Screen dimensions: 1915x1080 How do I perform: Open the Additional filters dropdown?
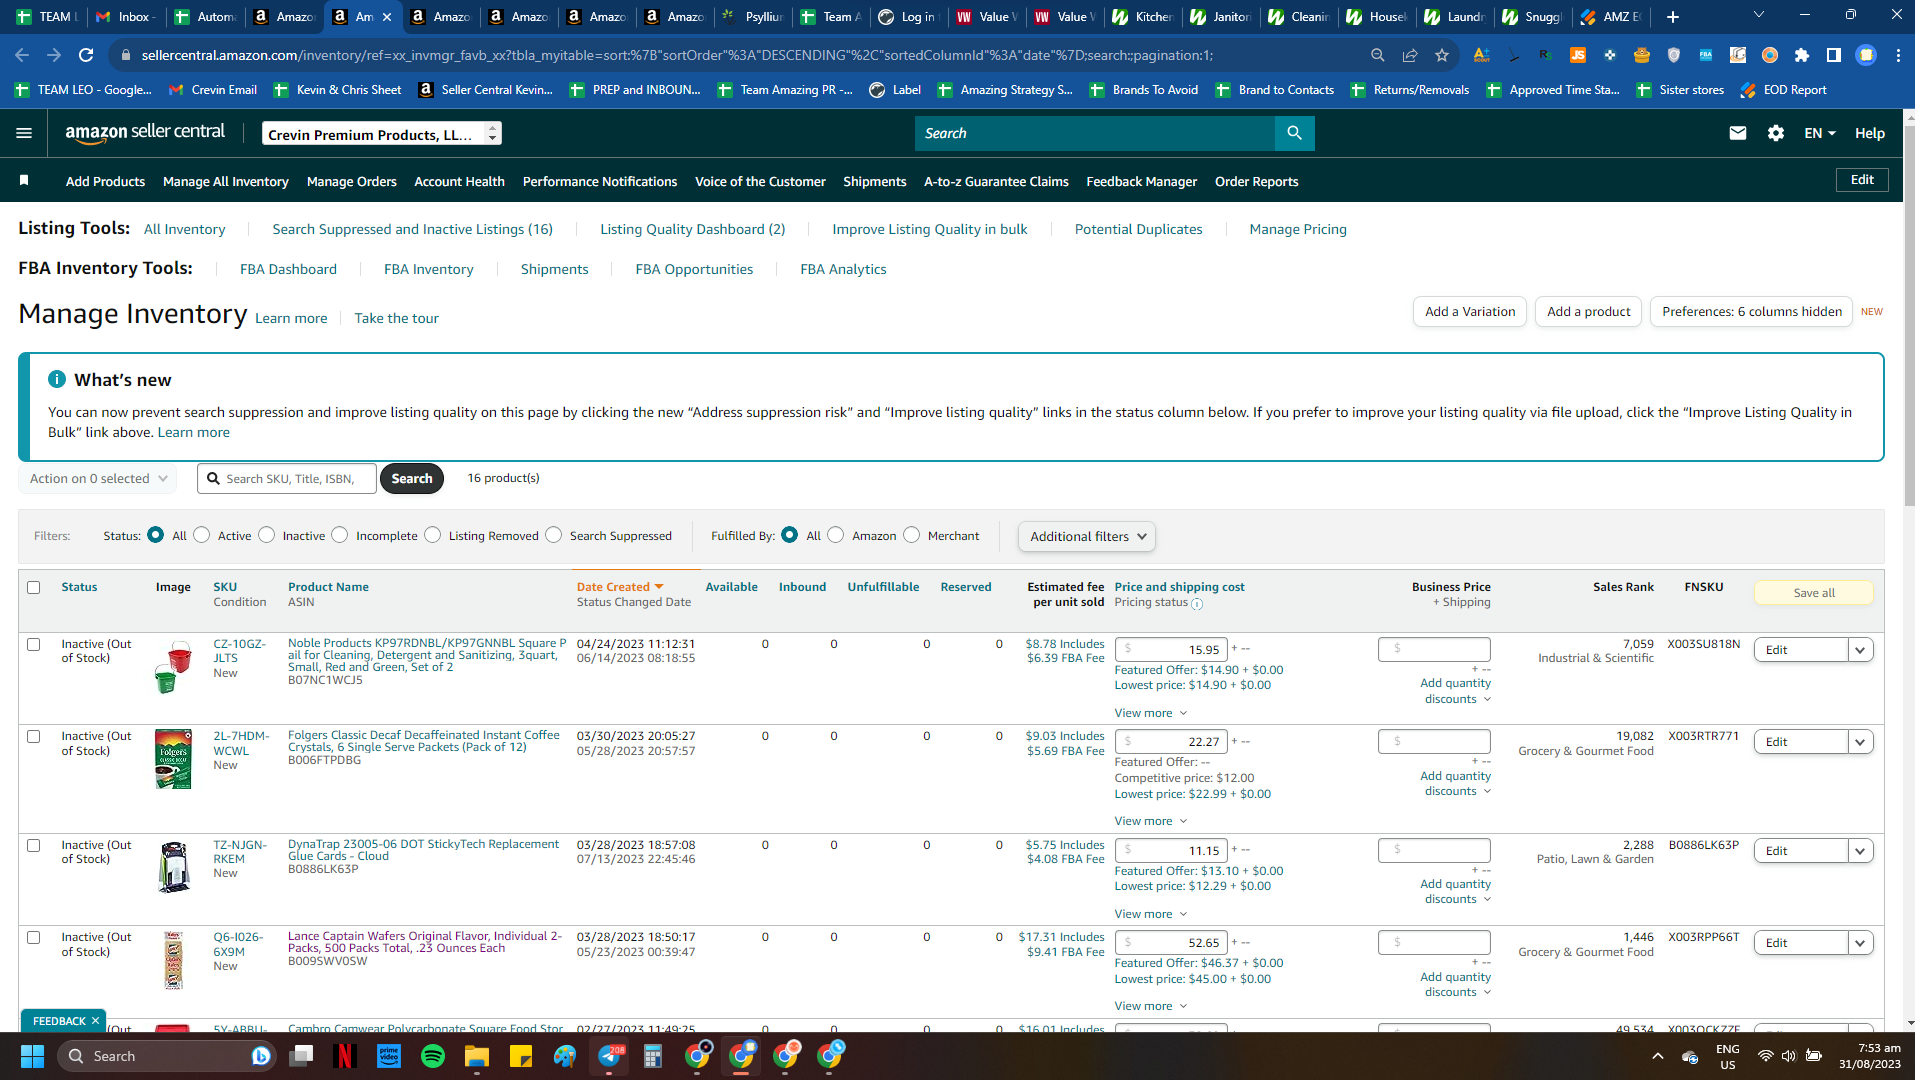1087,537
